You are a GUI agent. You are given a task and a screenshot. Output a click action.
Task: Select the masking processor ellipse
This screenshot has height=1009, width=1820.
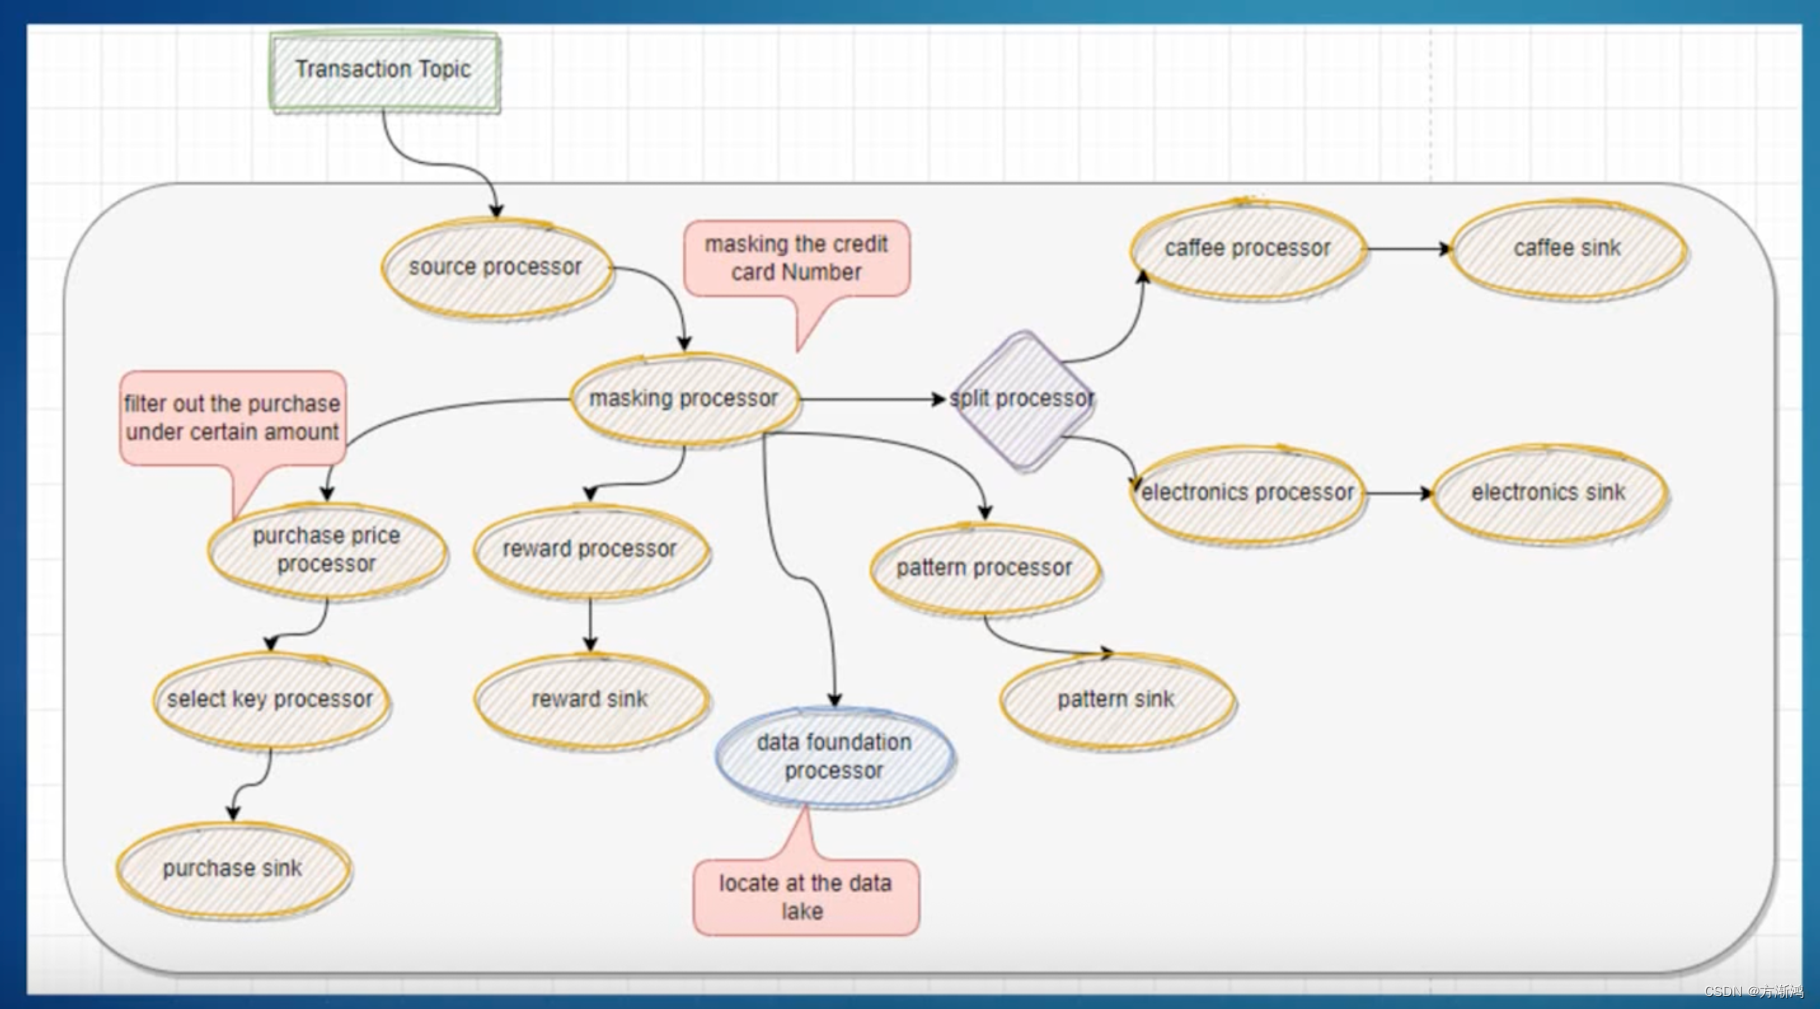684,399
